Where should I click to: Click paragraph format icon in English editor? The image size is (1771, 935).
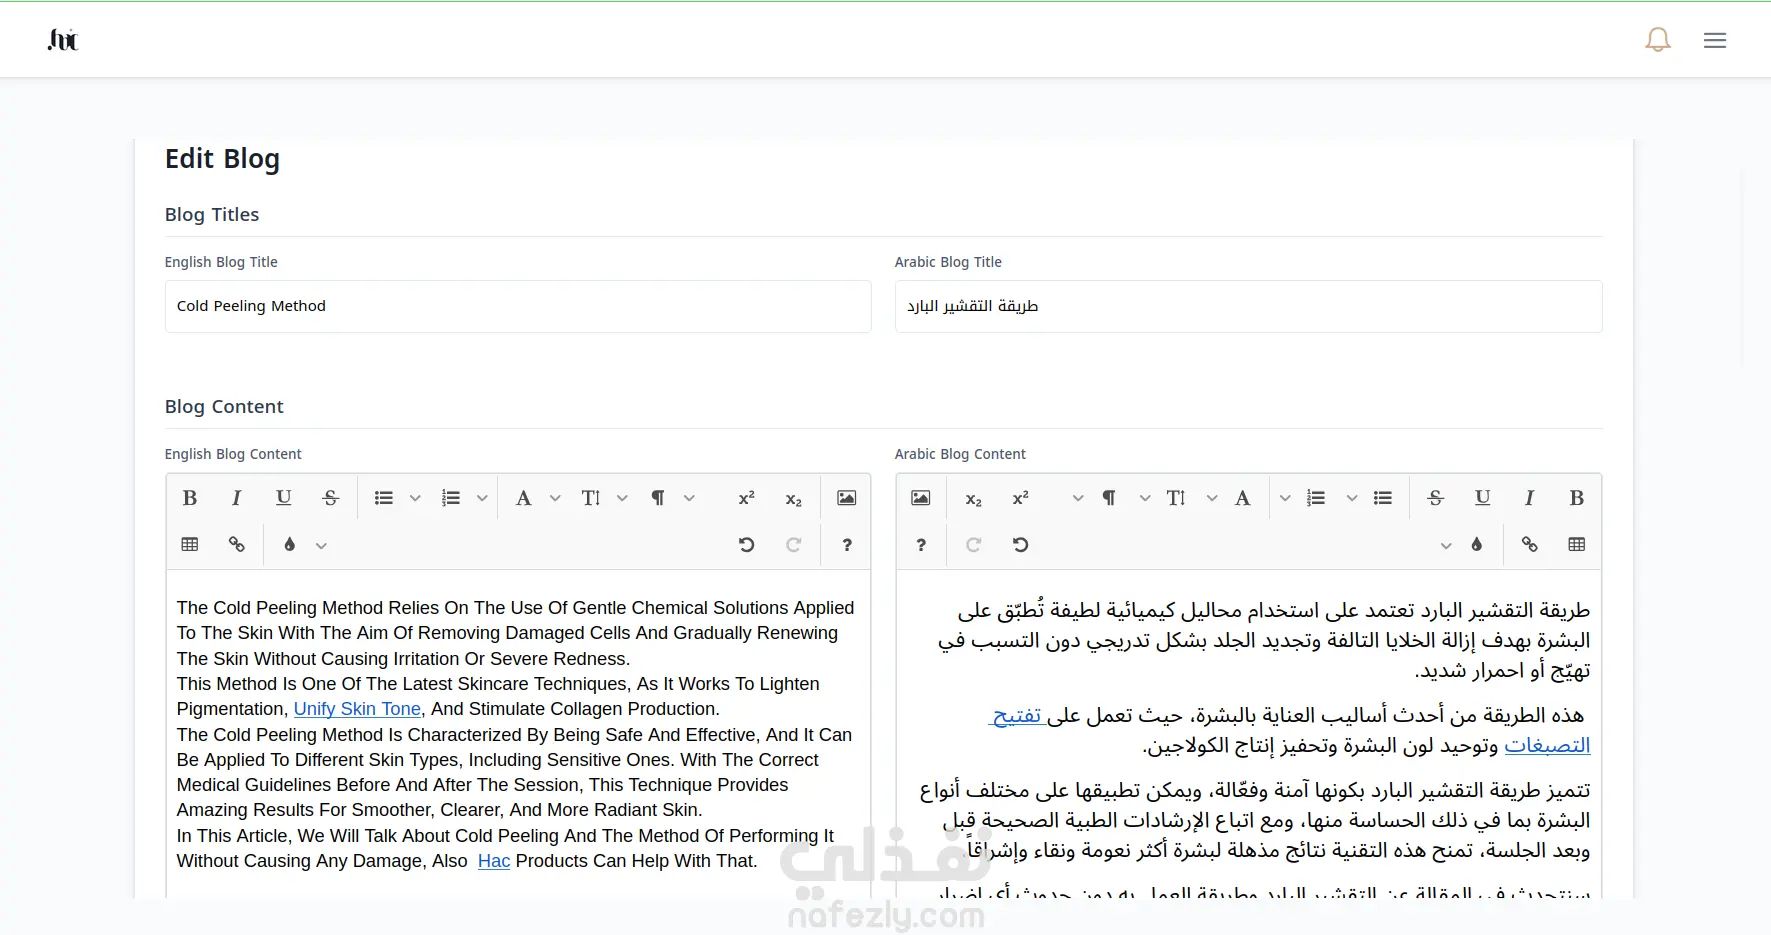[658, 498]
